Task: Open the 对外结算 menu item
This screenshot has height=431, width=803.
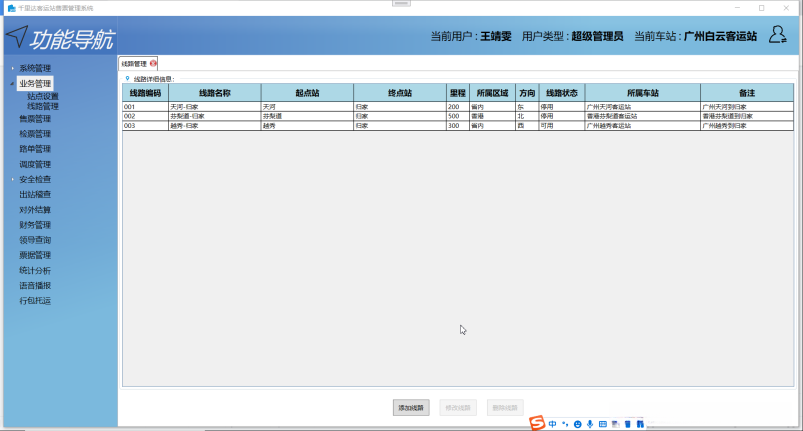Action: (35, 210)
